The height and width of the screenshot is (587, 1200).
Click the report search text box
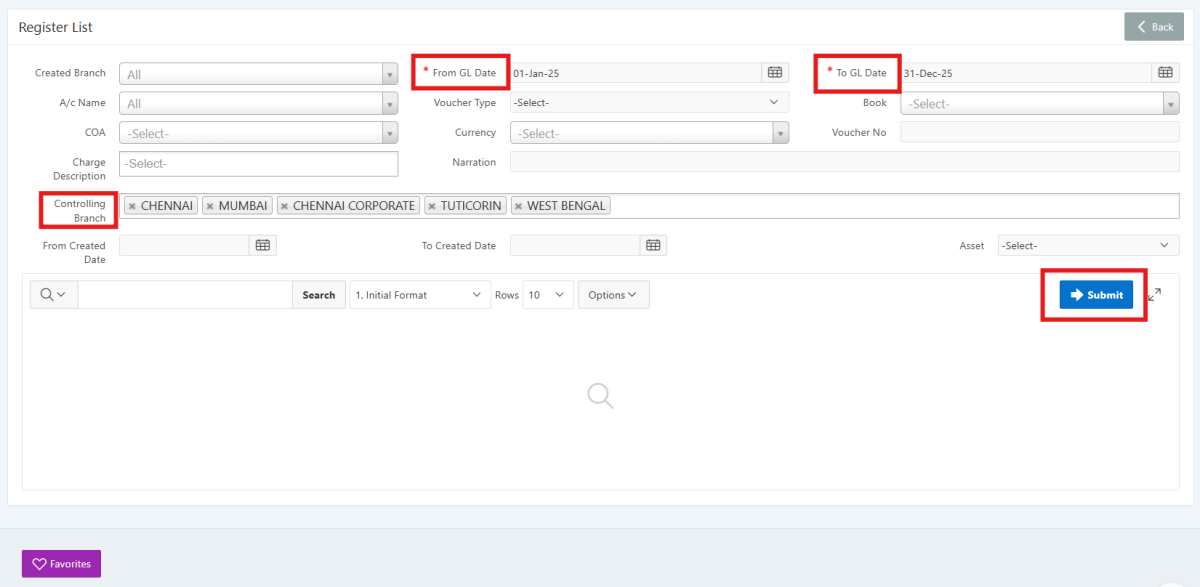coord(185,294)
